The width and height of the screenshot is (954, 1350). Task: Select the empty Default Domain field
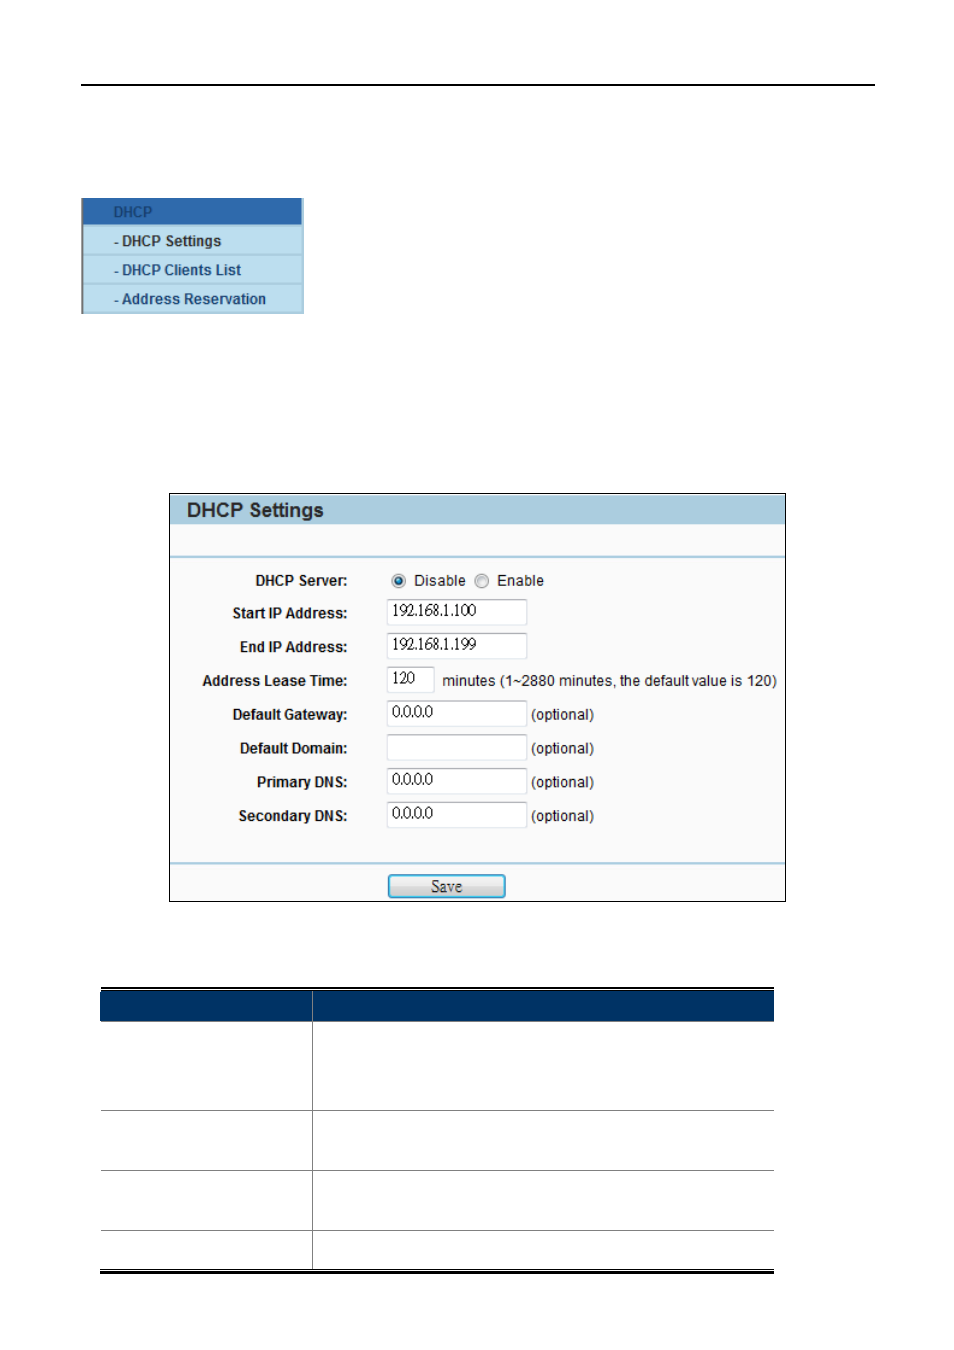[x=456, y=748]
